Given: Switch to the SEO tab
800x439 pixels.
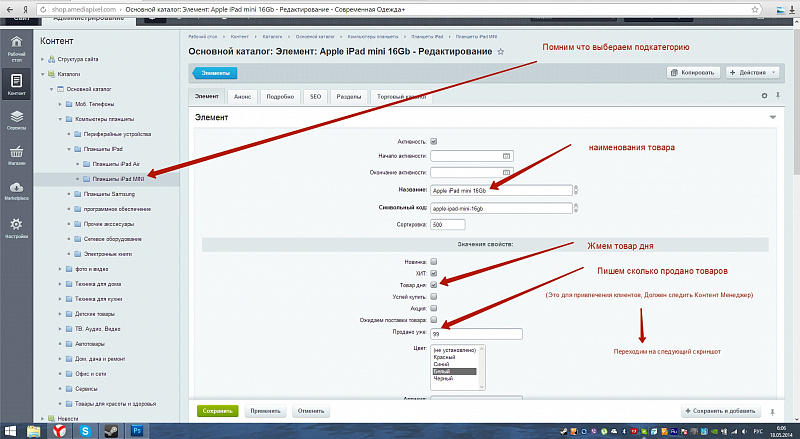Looking at the screenshot, I should tap(315, 96).
